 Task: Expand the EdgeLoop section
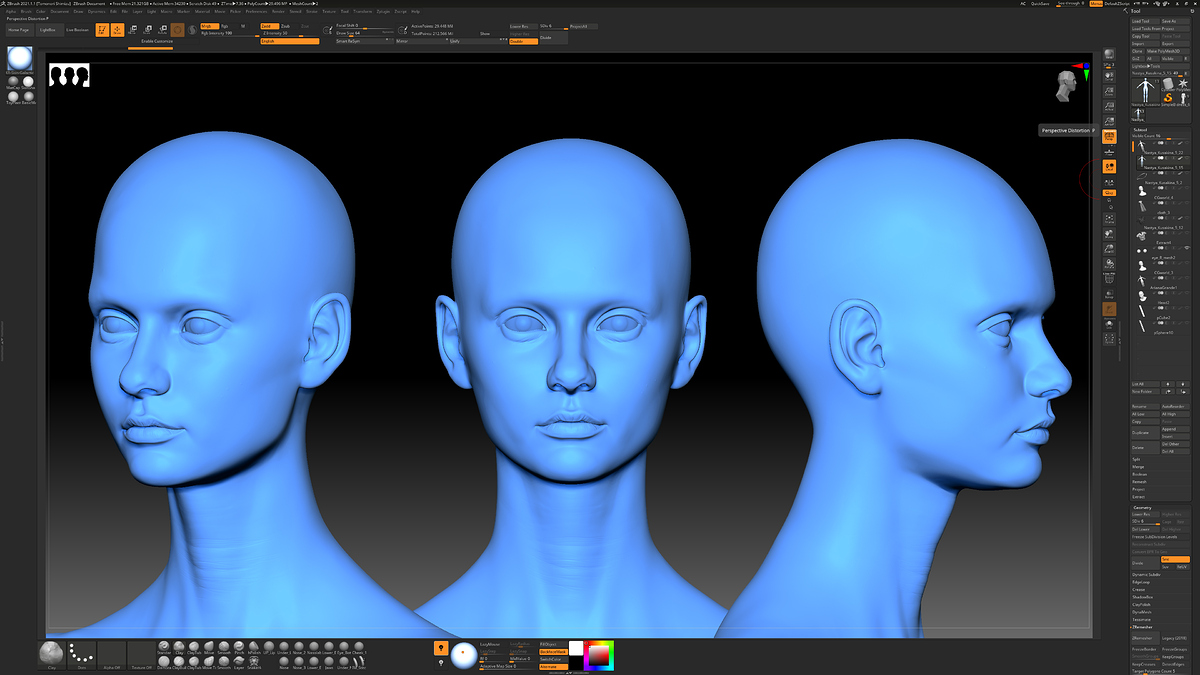(1141, 582)
